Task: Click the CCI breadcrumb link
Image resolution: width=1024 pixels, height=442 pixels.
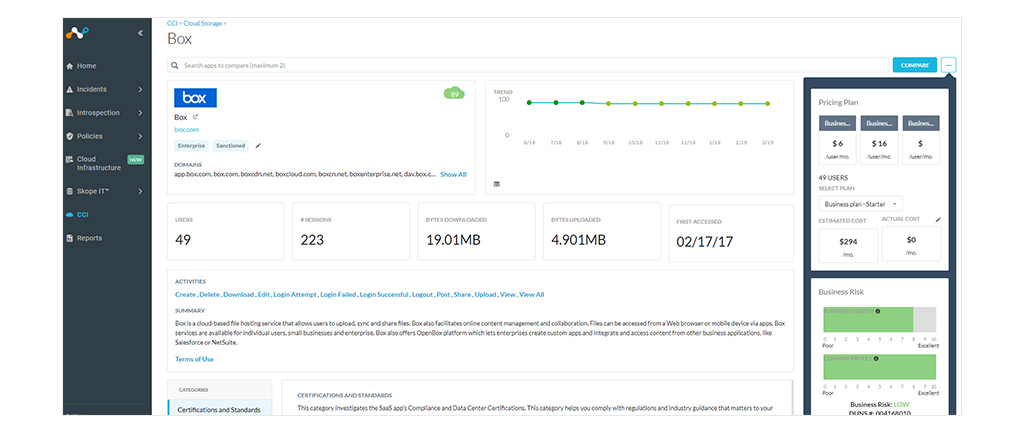Action: [172, 24]
